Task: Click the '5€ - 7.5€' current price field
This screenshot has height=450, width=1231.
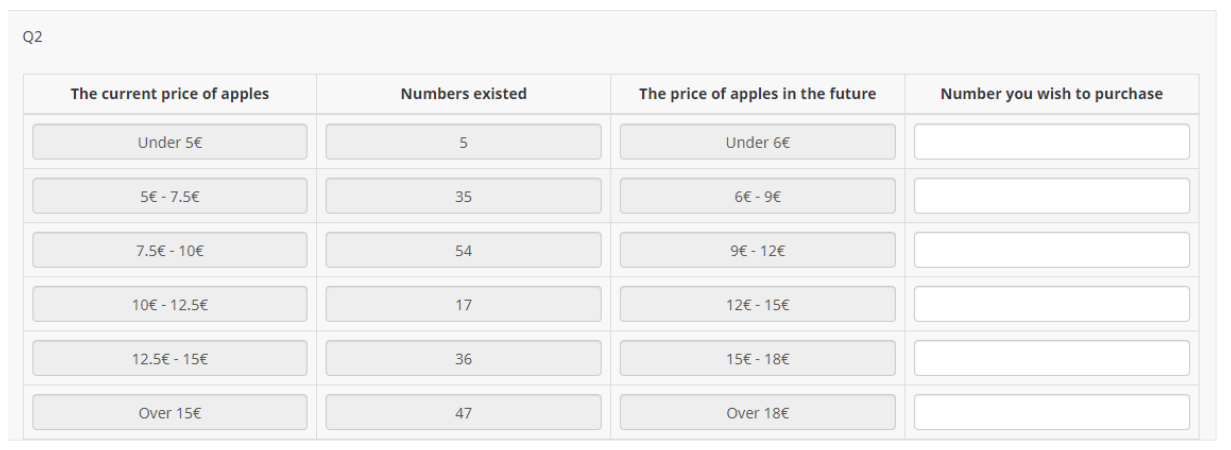Action: pyautogui.click(x=170, y=196)
